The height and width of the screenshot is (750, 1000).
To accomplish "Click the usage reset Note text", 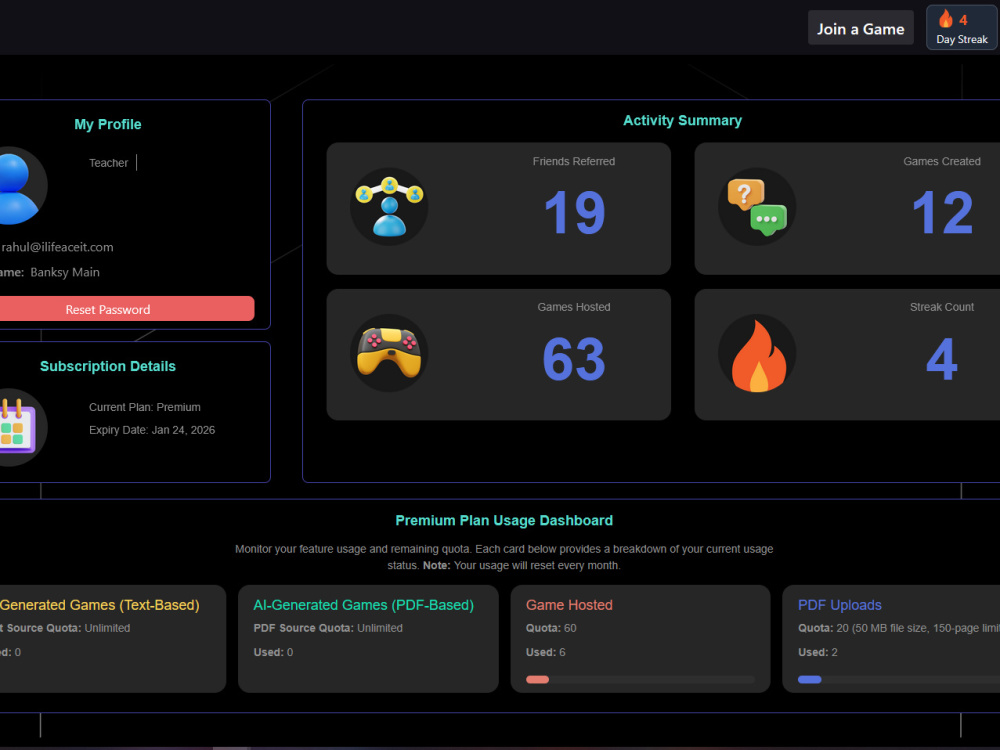I will [521, 565].
